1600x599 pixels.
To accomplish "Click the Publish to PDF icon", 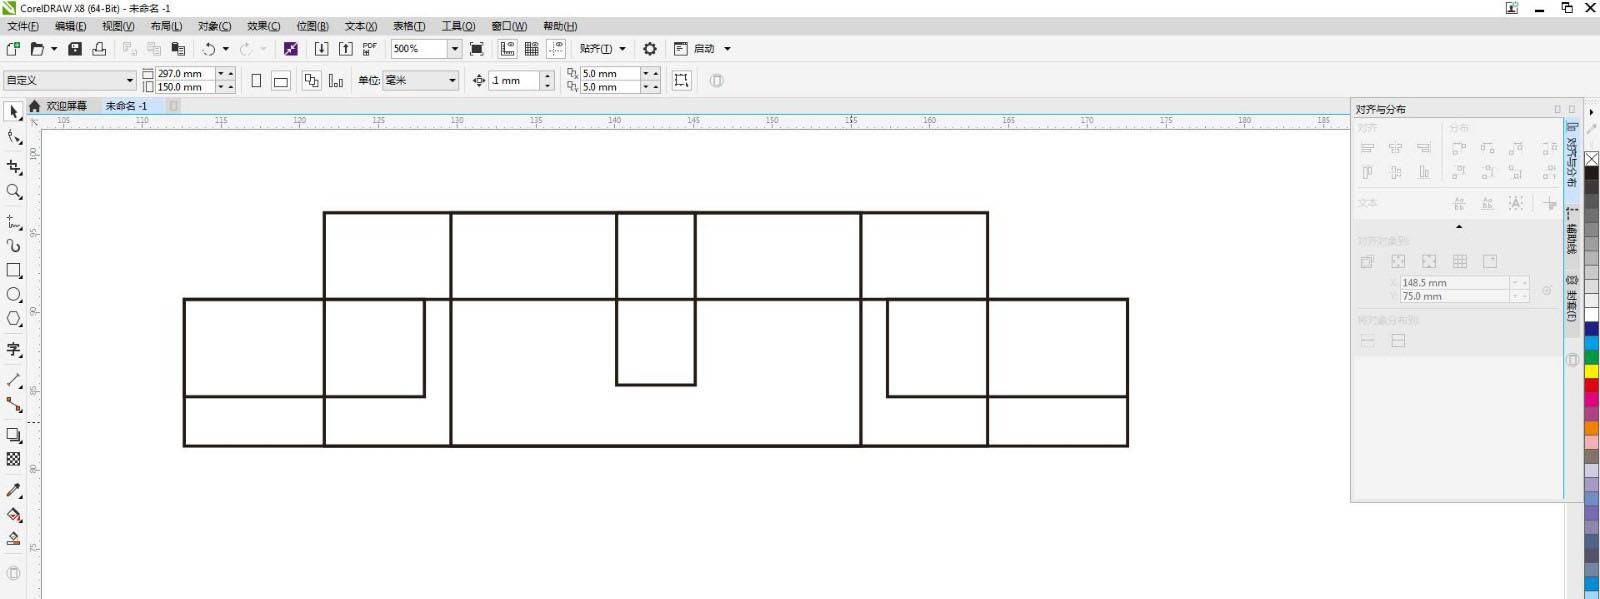I will coord(369,48).
